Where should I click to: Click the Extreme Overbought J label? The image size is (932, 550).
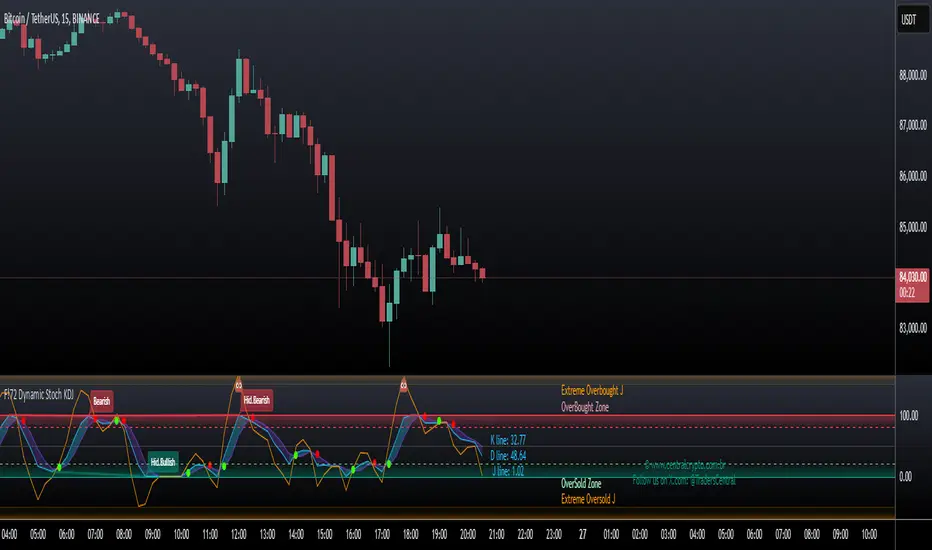[x=593, y=394]
